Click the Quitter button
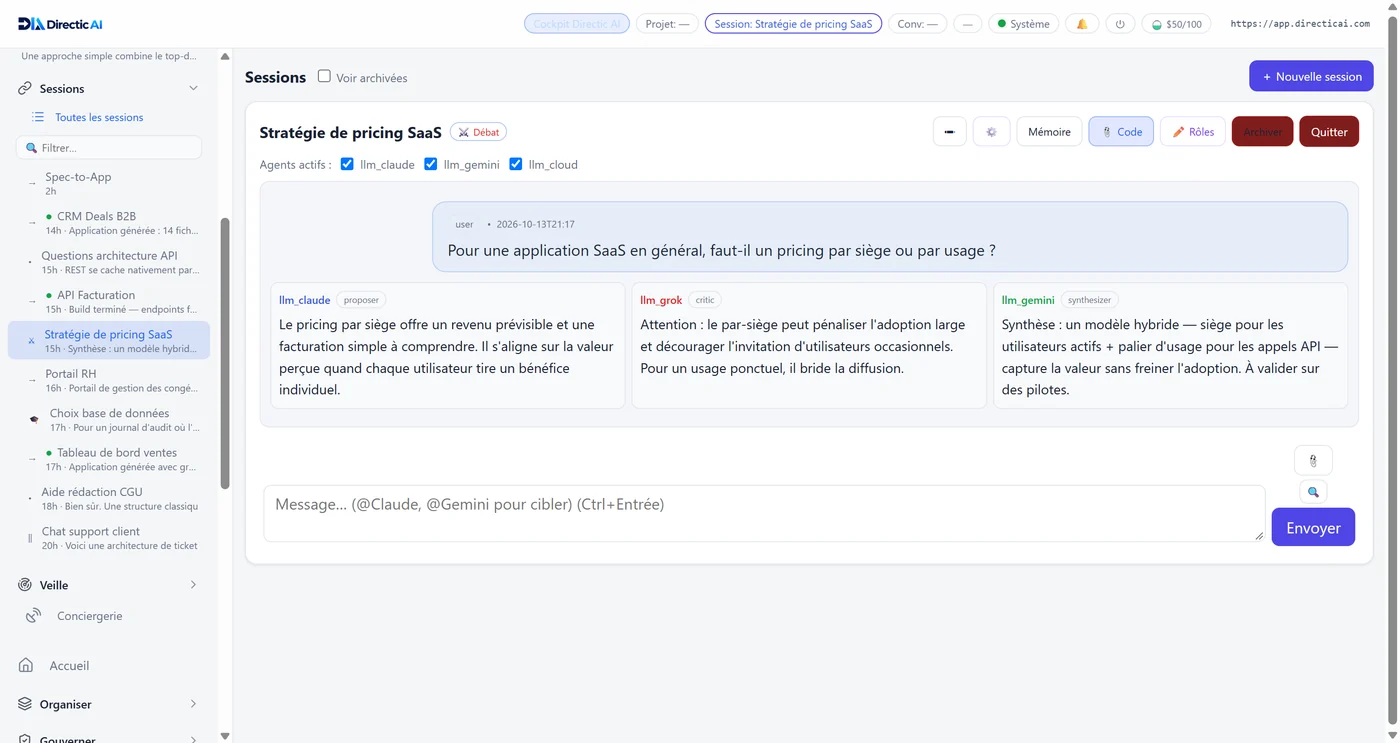Viewport: 1400px width, 743px height. [1329, 132]
